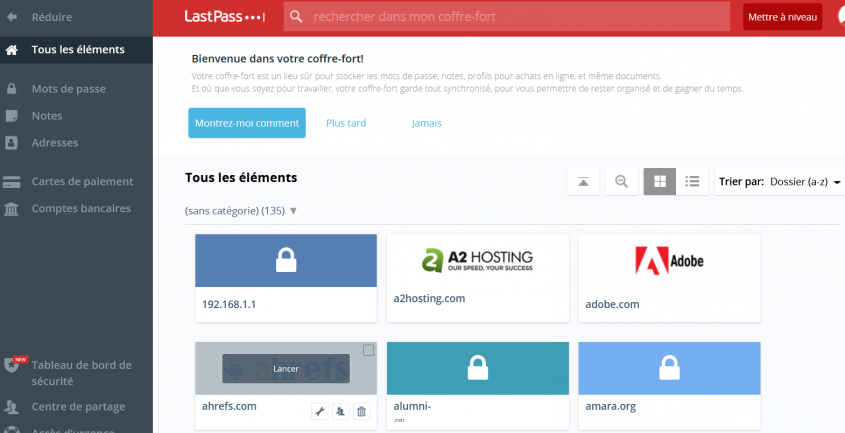The image size is (845, 433).
Task: Edit ahrefs.com with wrench icon
Action: 320,412
